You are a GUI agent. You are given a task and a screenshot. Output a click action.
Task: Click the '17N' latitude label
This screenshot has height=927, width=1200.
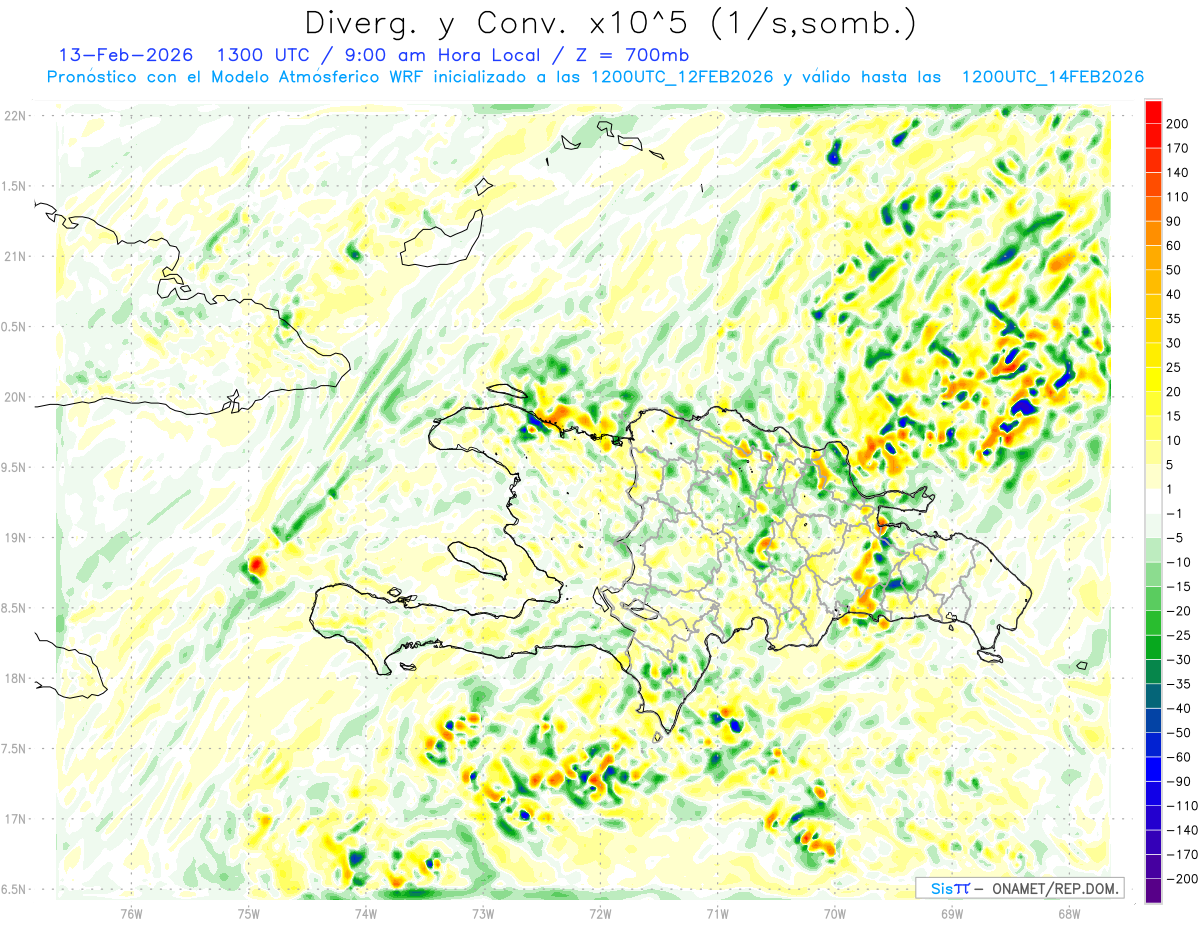[x=15, y=819]
